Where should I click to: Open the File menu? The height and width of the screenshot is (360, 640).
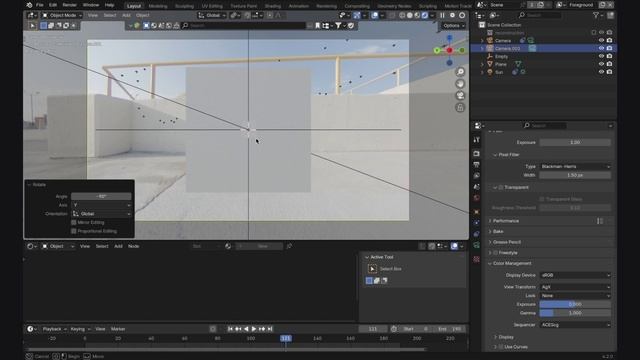(40, 5)
